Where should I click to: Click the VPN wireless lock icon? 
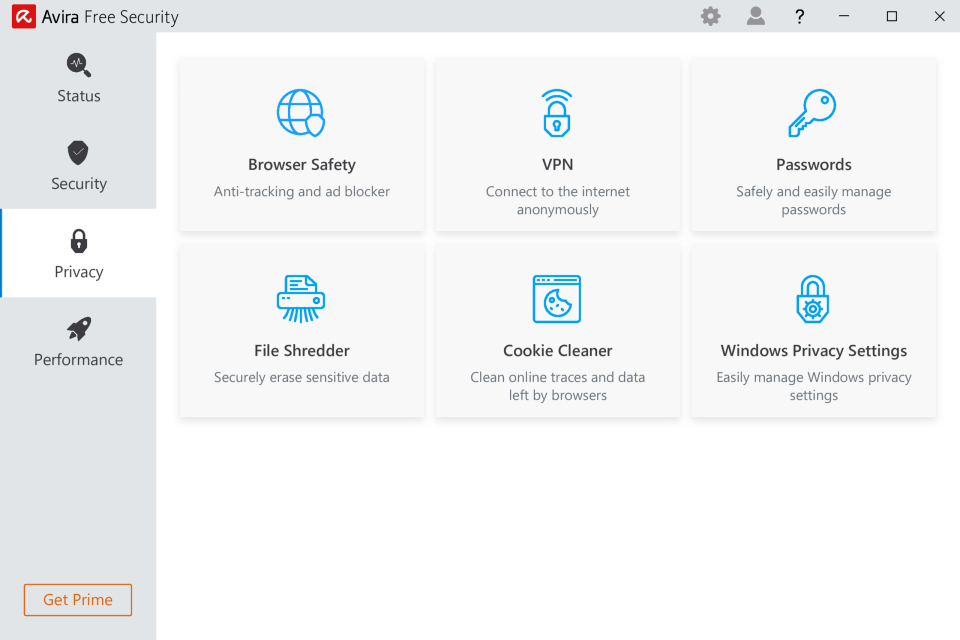click(557, 113)
